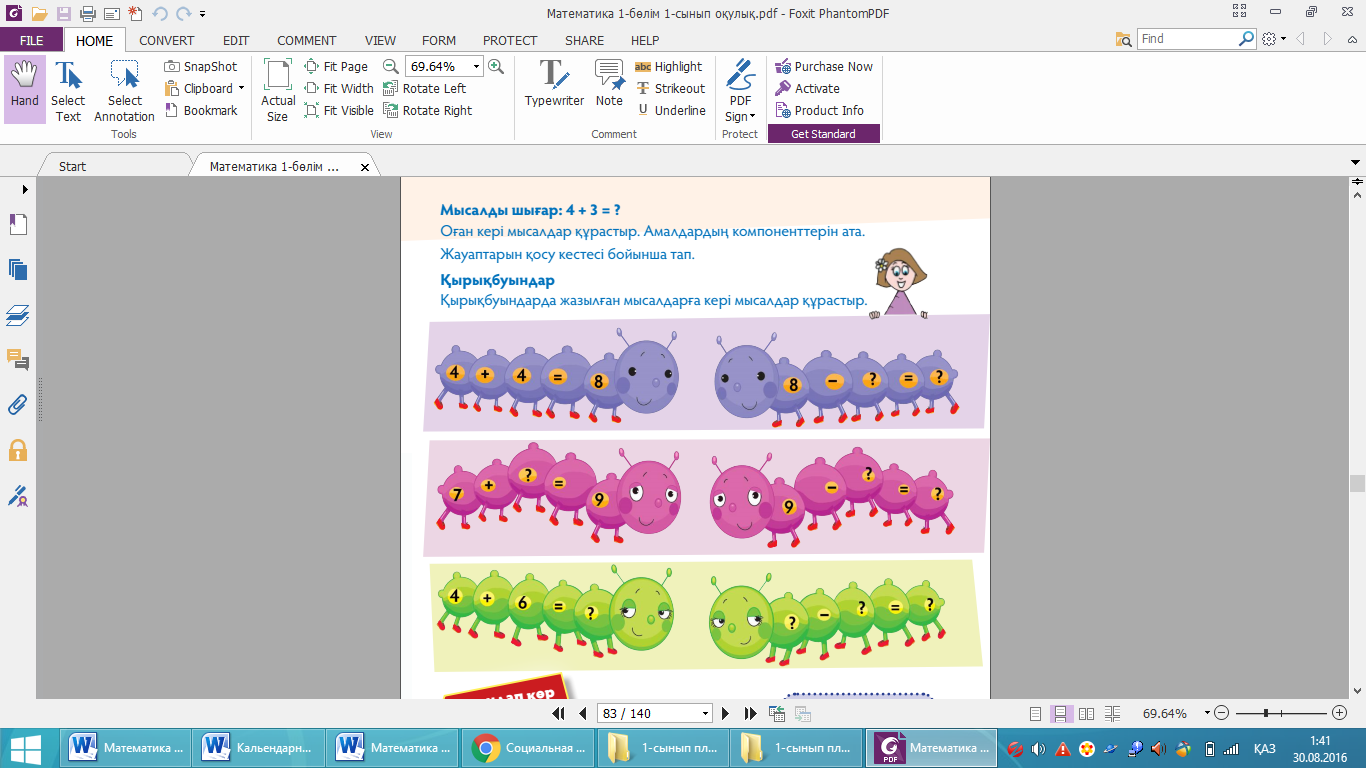Viewport: 1366px width, 768px height.
Task: Click the print icon in quick access toolbar
Action: click(87, 14)
